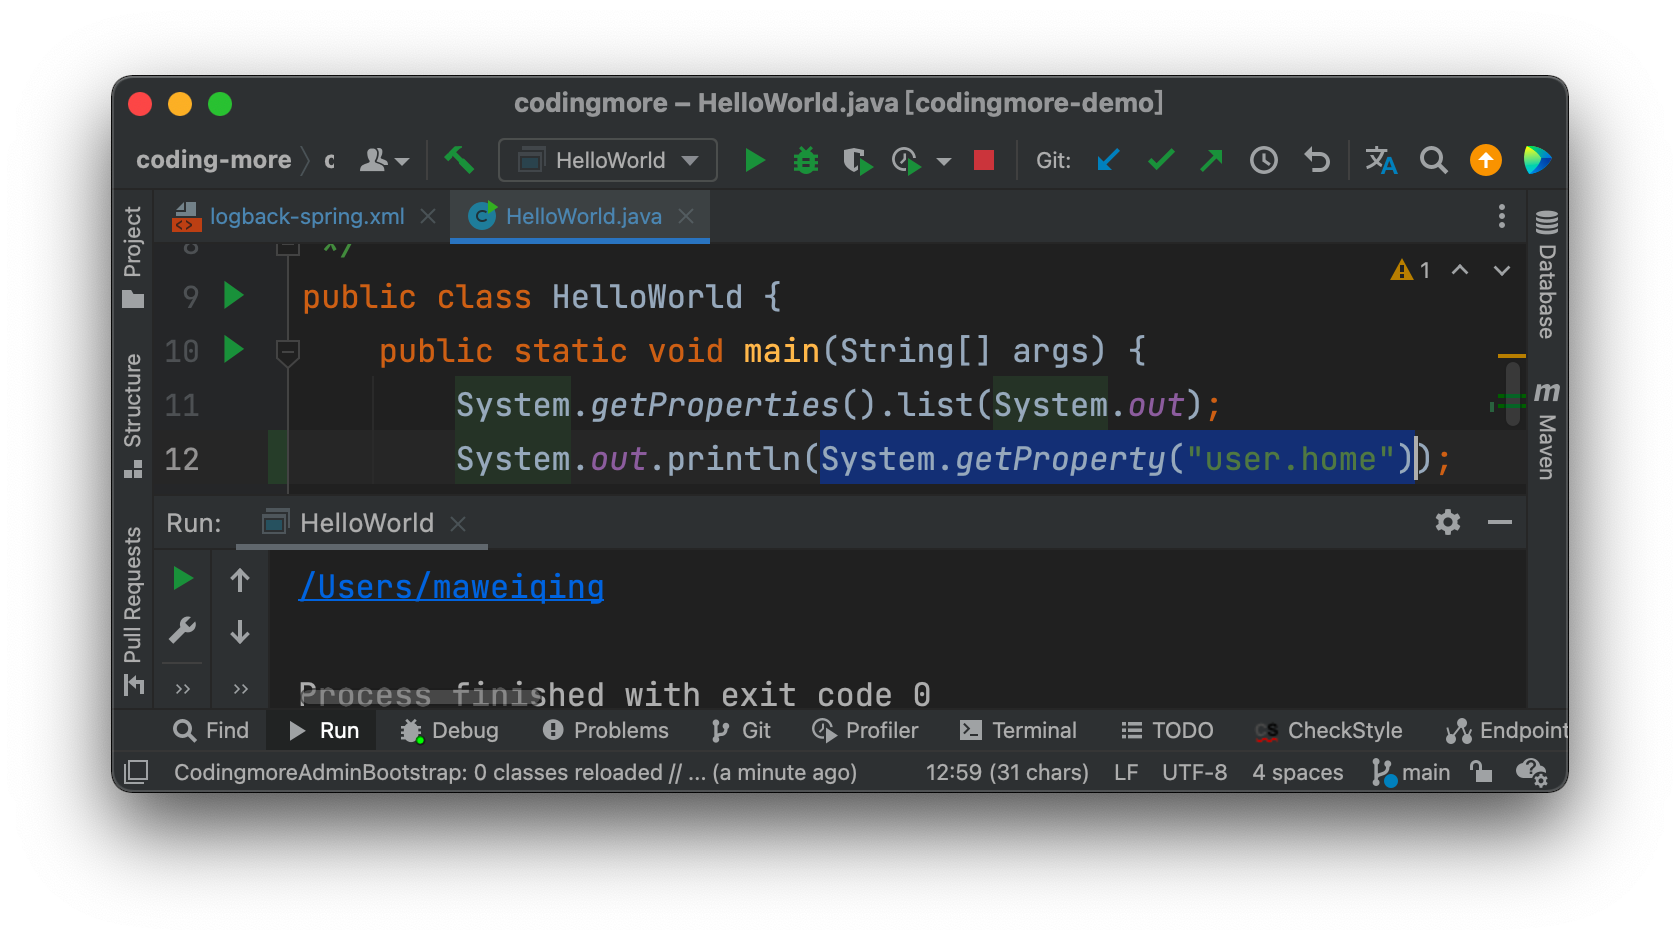Click the Build project hammer icon
This screenshot has height=940, width=1680.
click(x=459, y=160)
